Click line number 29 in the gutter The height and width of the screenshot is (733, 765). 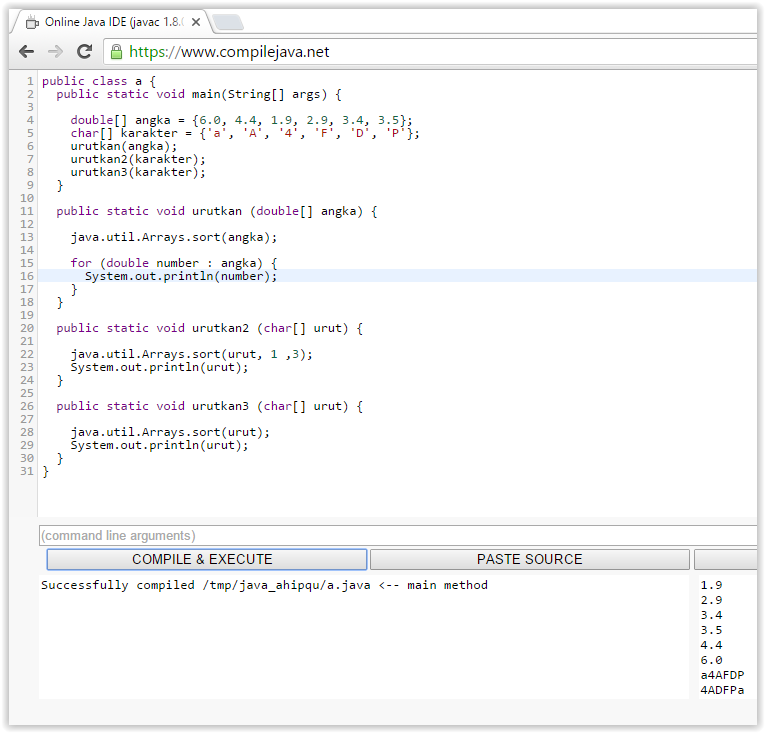click(x=27, y=446)
